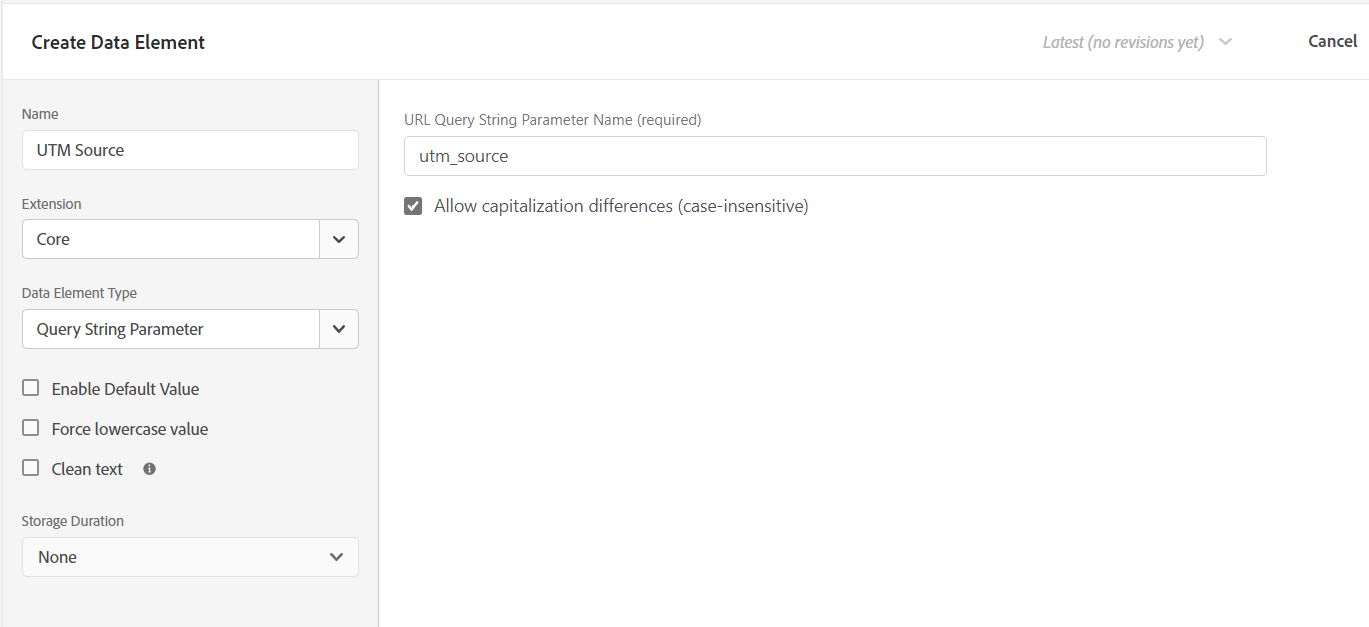Click the utm_source parameter name field
This screenshot has width=1369, height=627.
pos(835,156)
